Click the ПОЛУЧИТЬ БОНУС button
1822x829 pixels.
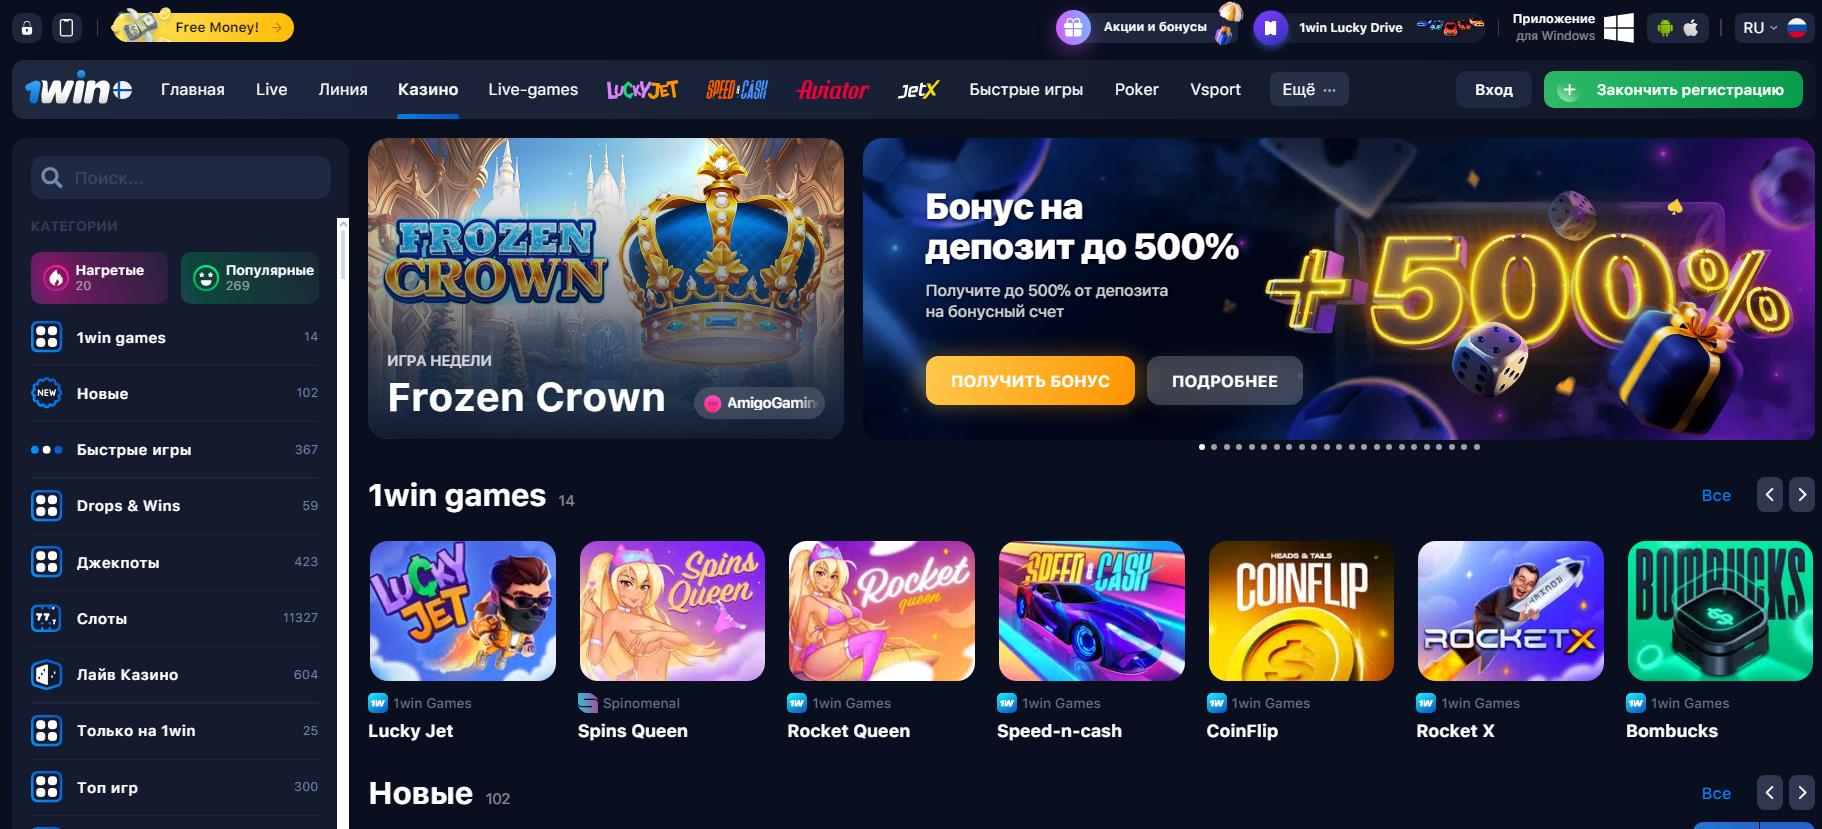pos(1030,381)
